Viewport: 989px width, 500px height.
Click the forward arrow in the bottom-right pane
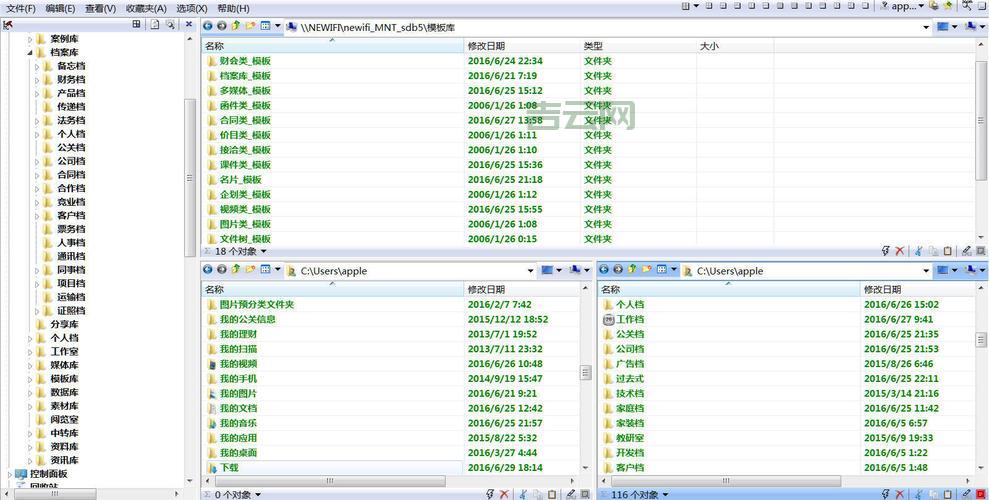[x=618, y=270]
